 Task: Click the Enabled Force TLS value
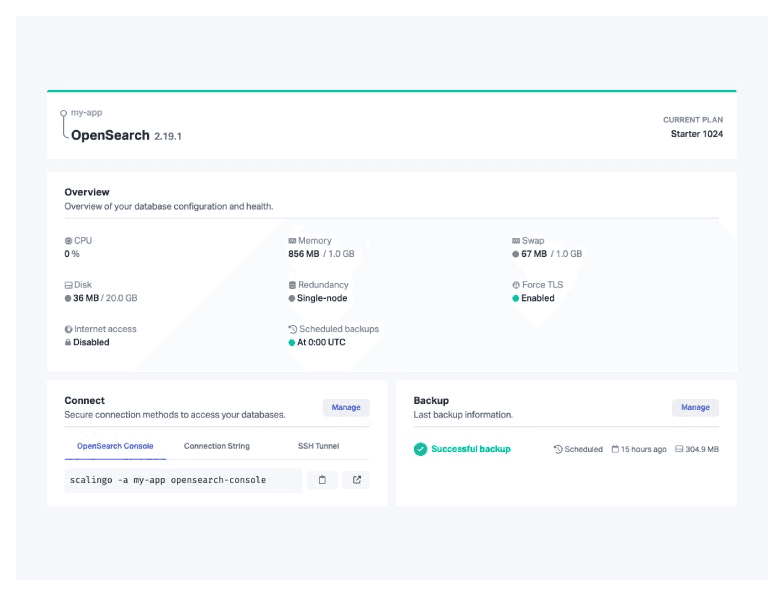(538, 298)
